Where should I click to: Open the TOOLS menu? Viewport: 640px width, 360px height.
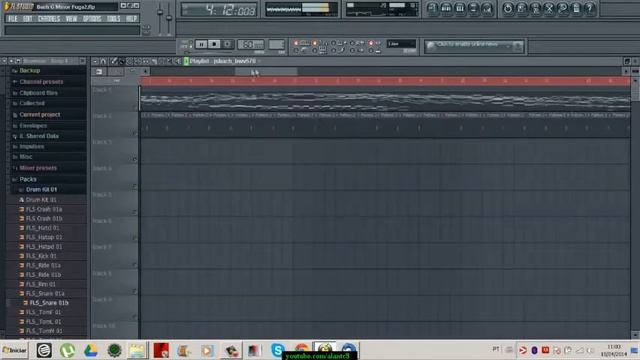113,19
